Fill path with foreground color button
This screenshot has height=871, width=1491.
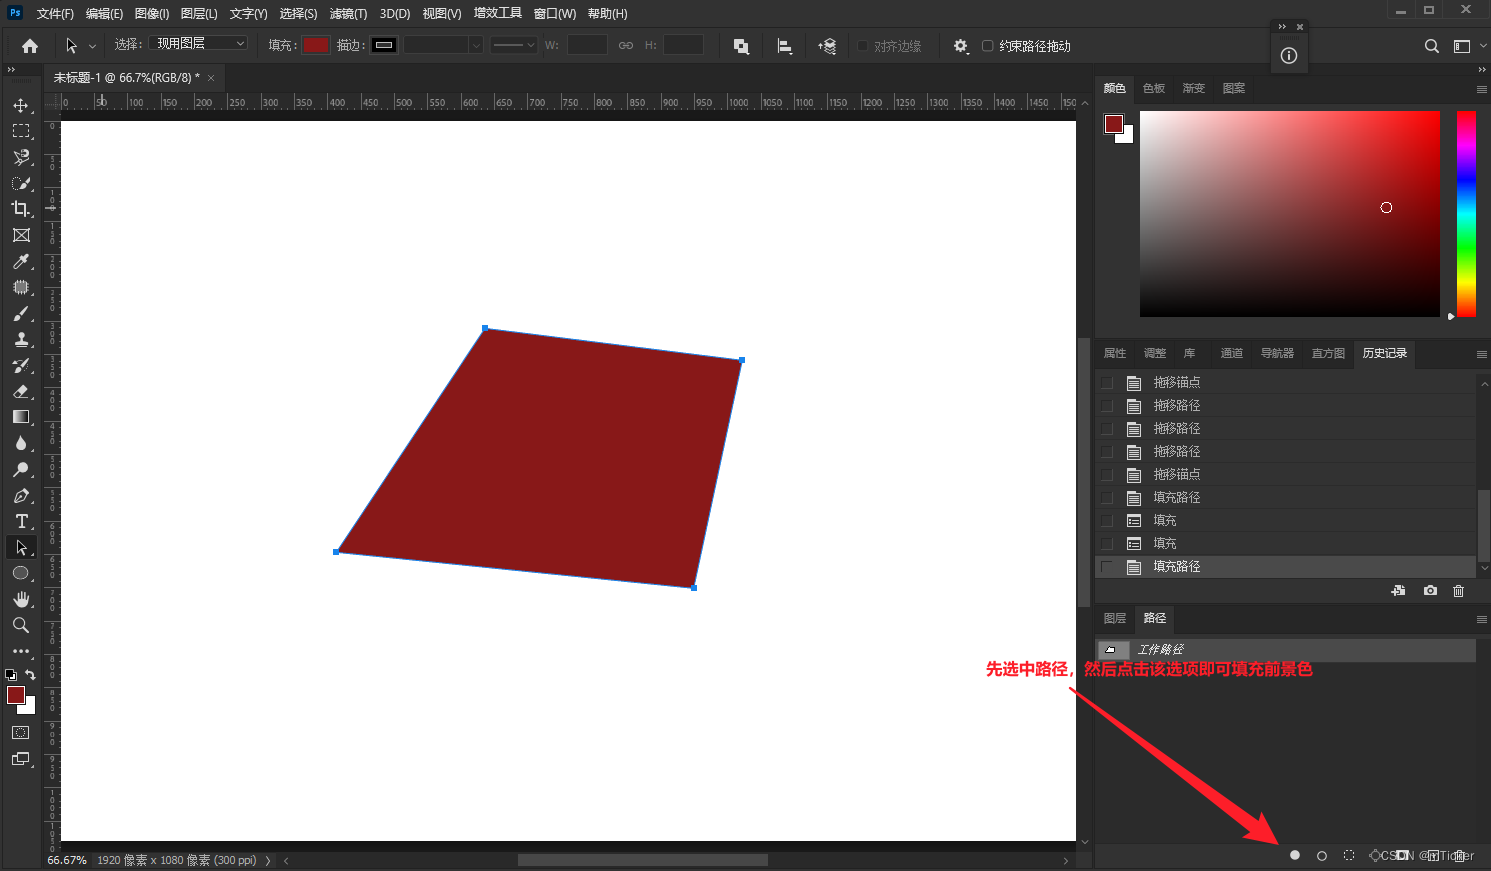coord(1295,855)
